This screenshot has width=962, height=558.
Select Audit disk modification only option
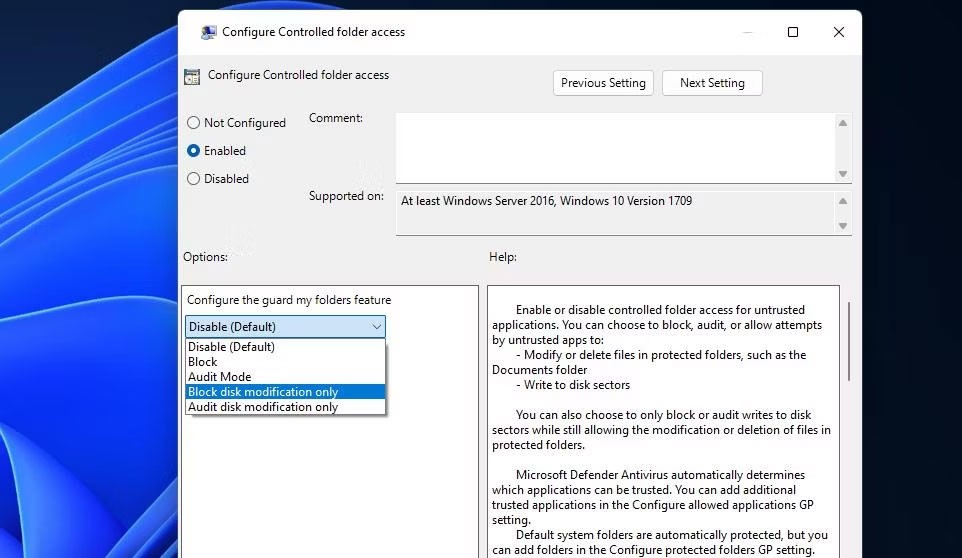[x=263, y=407]
